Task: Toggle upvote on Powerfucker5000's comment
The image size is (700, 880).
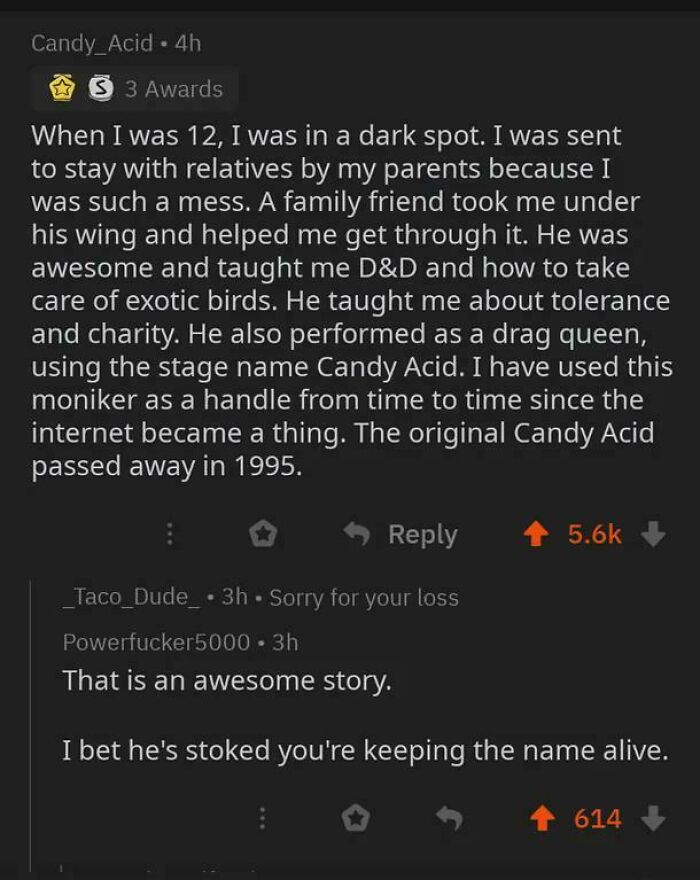Action: click(542, 818)
